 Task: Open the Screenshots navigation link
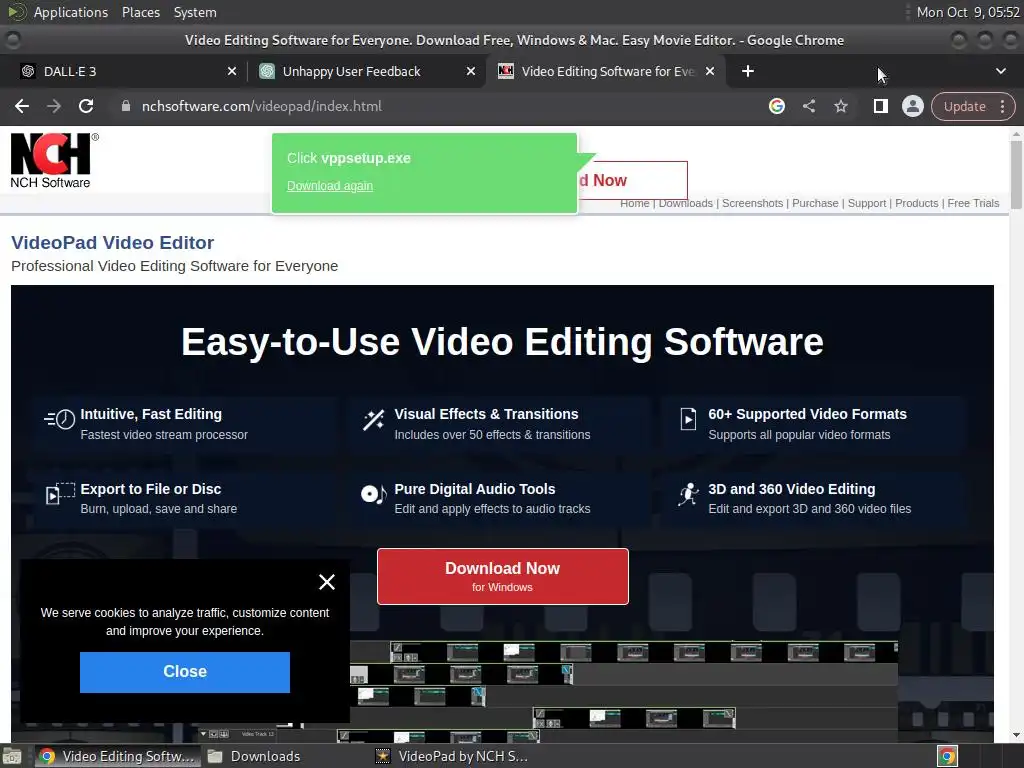coord(752,203)
